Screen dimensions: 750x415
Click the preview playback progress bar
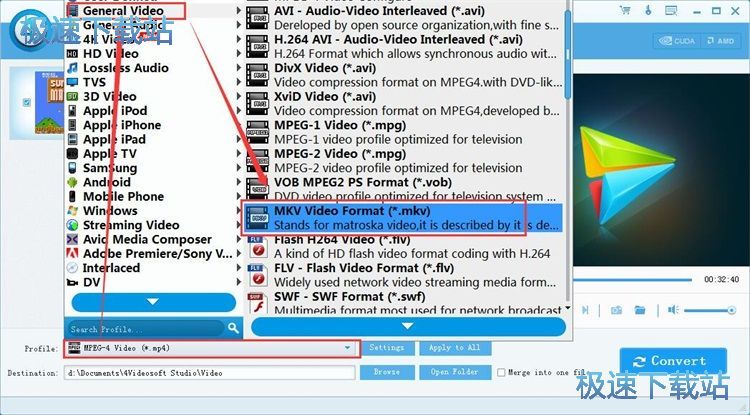coord(632,279)
